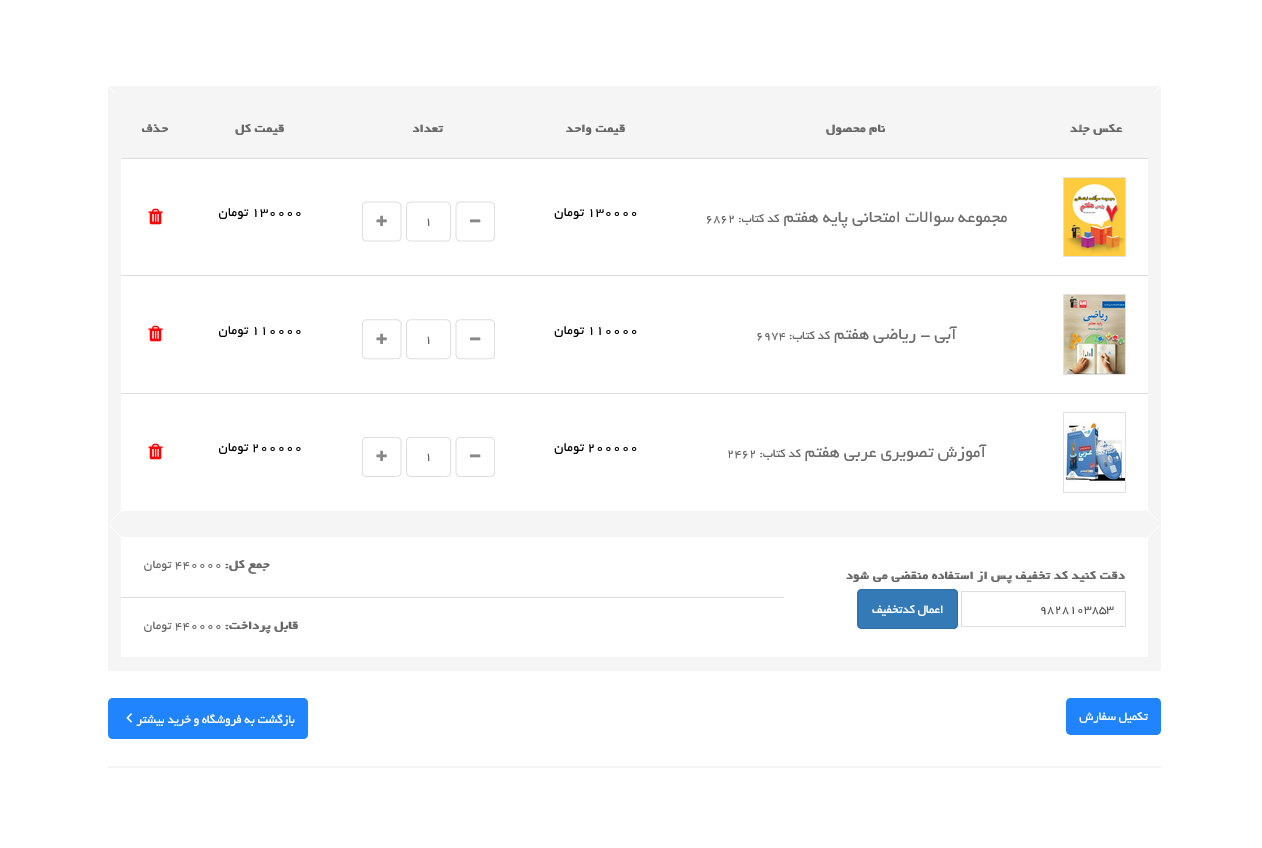Go back to shop via بازگشت به فروشگاه
This screenshot has width=1262, height=848.
click(x=208, y=718)
